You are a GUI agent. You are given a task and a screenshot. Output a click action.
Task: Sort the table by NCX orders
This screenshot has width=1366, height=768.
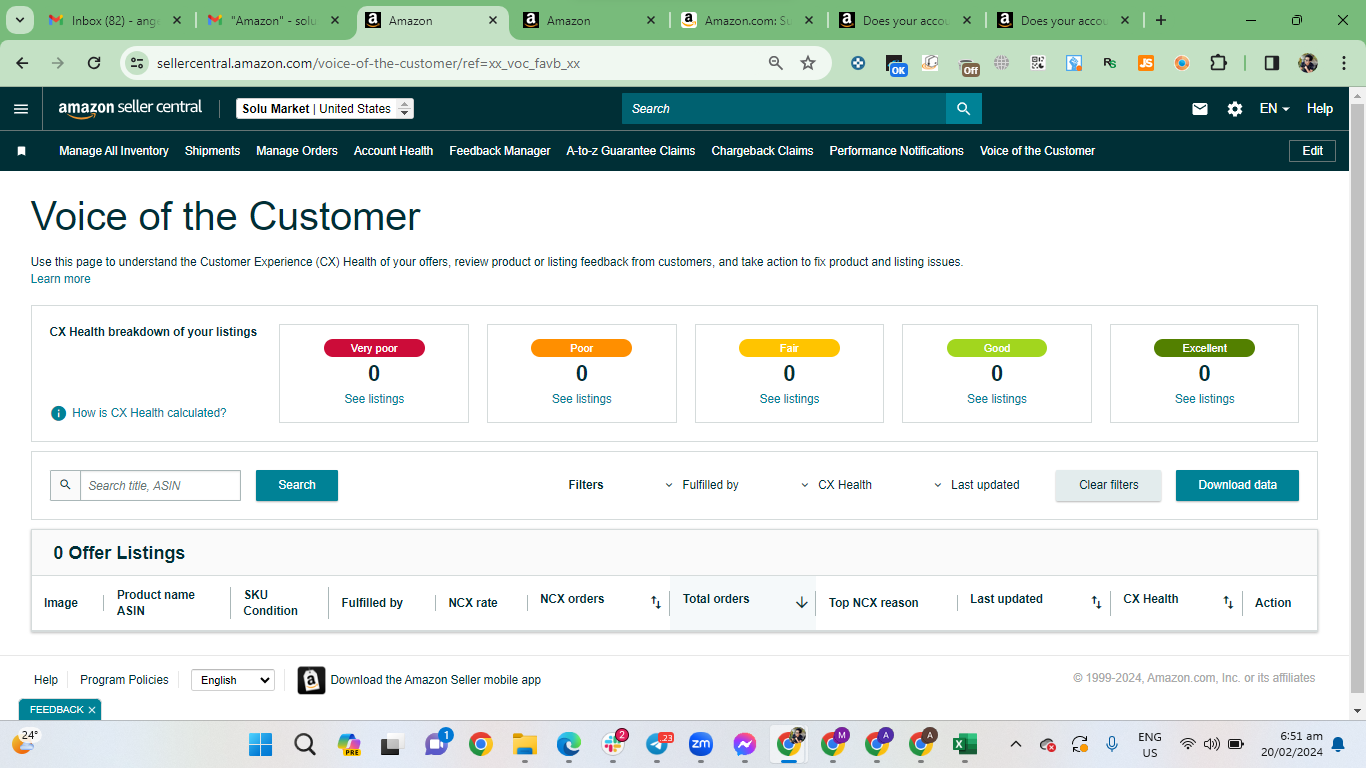656,603
